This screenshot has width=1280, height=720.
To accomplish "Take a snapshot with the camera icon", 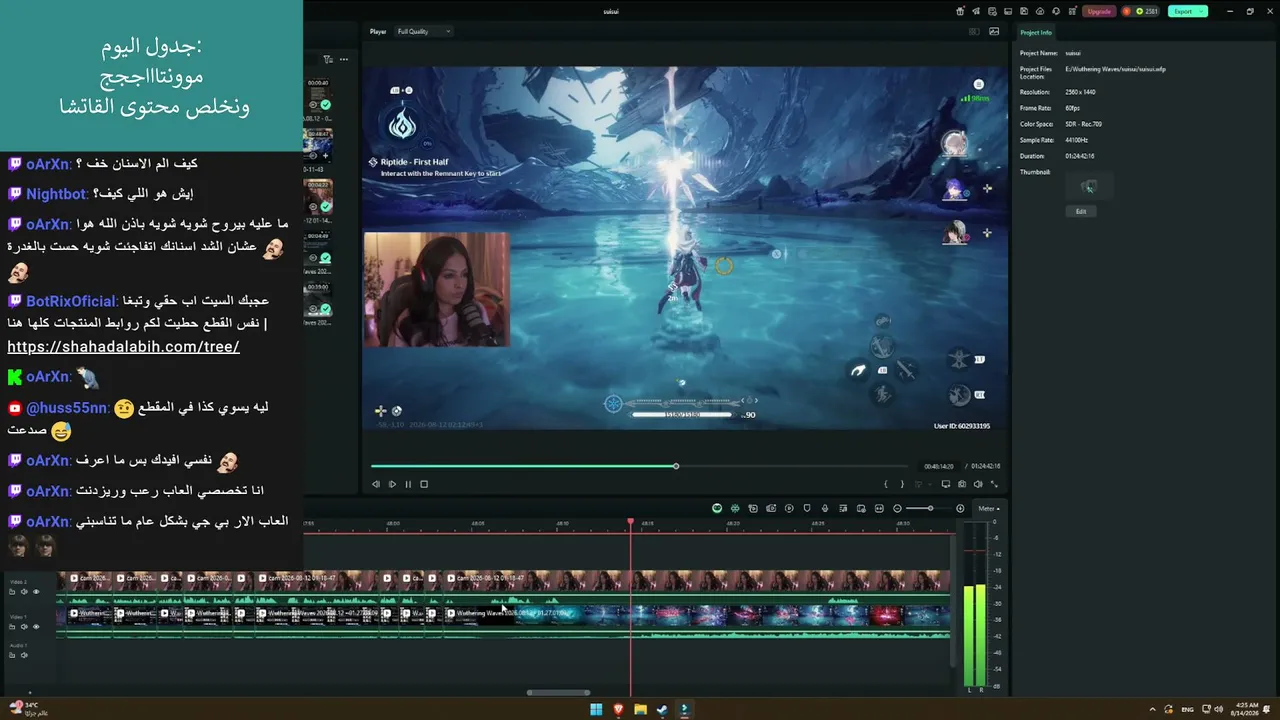I will [x=962, y=484].
